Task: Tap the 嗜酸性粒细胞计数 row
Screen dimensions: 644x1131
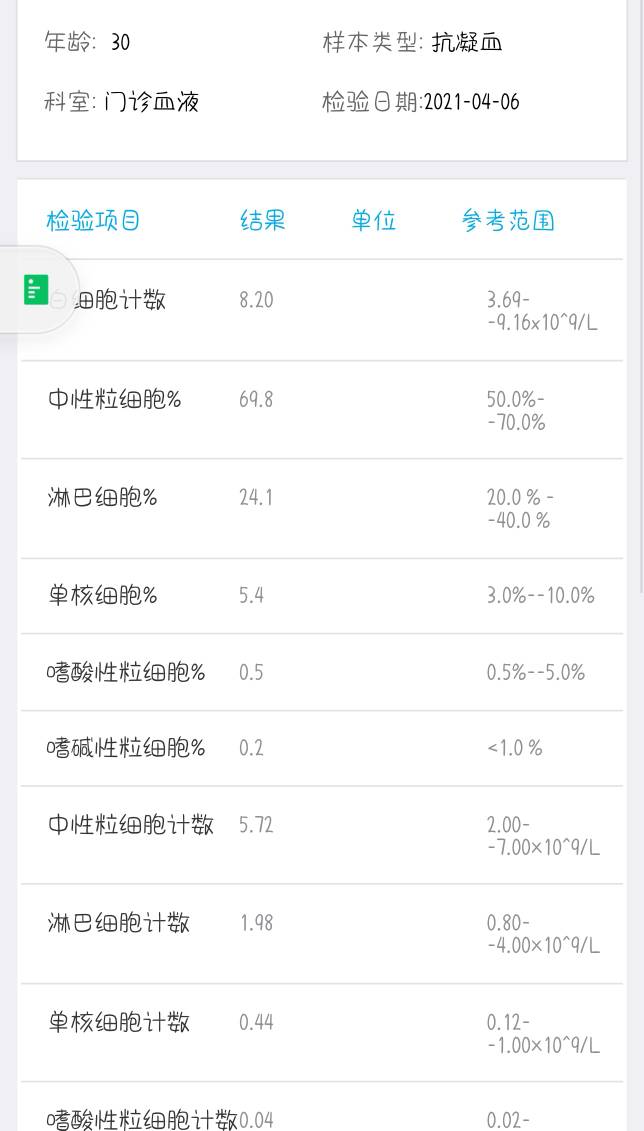Action: click(x=322, y=1106)
